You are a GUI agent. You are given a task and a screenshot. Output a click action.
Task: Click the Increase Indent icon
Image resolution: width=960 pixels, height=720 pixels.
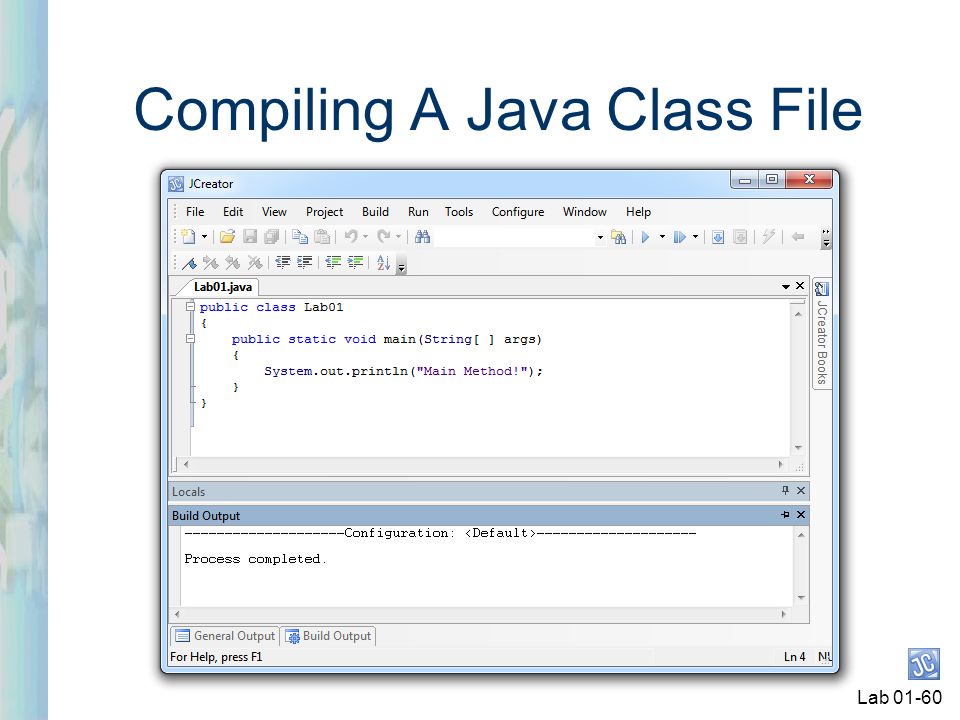coord(305,263)
